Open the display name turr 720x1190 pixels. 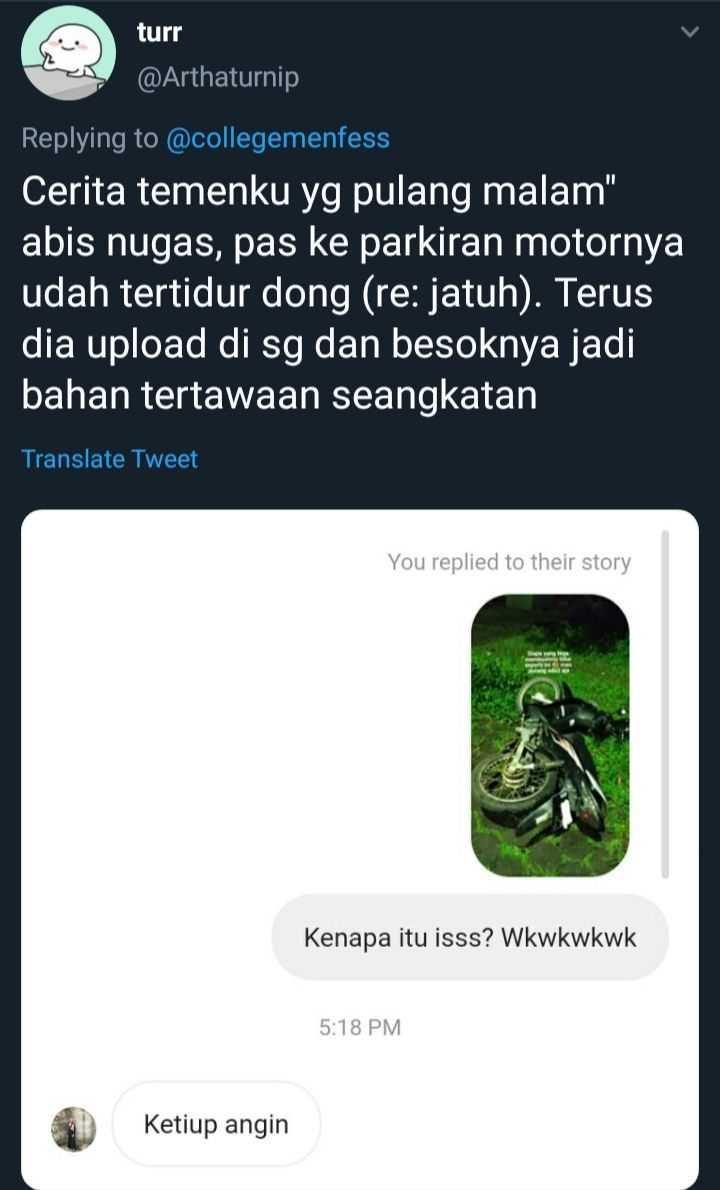(159, 33)
